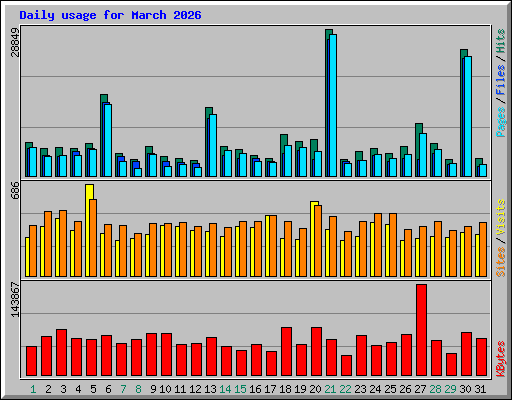The image size is (512, 400).
Task: Click the 28849 axis value
Action: (15, 42)
